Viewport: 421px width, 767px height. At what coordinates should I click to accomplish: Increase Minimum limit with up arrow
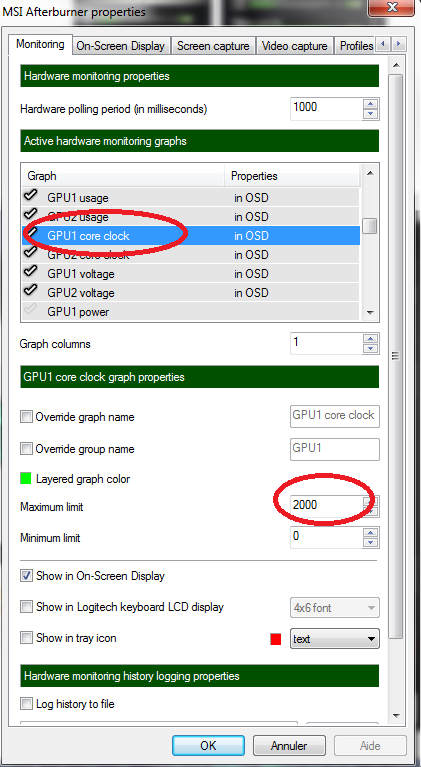point(371,532)
